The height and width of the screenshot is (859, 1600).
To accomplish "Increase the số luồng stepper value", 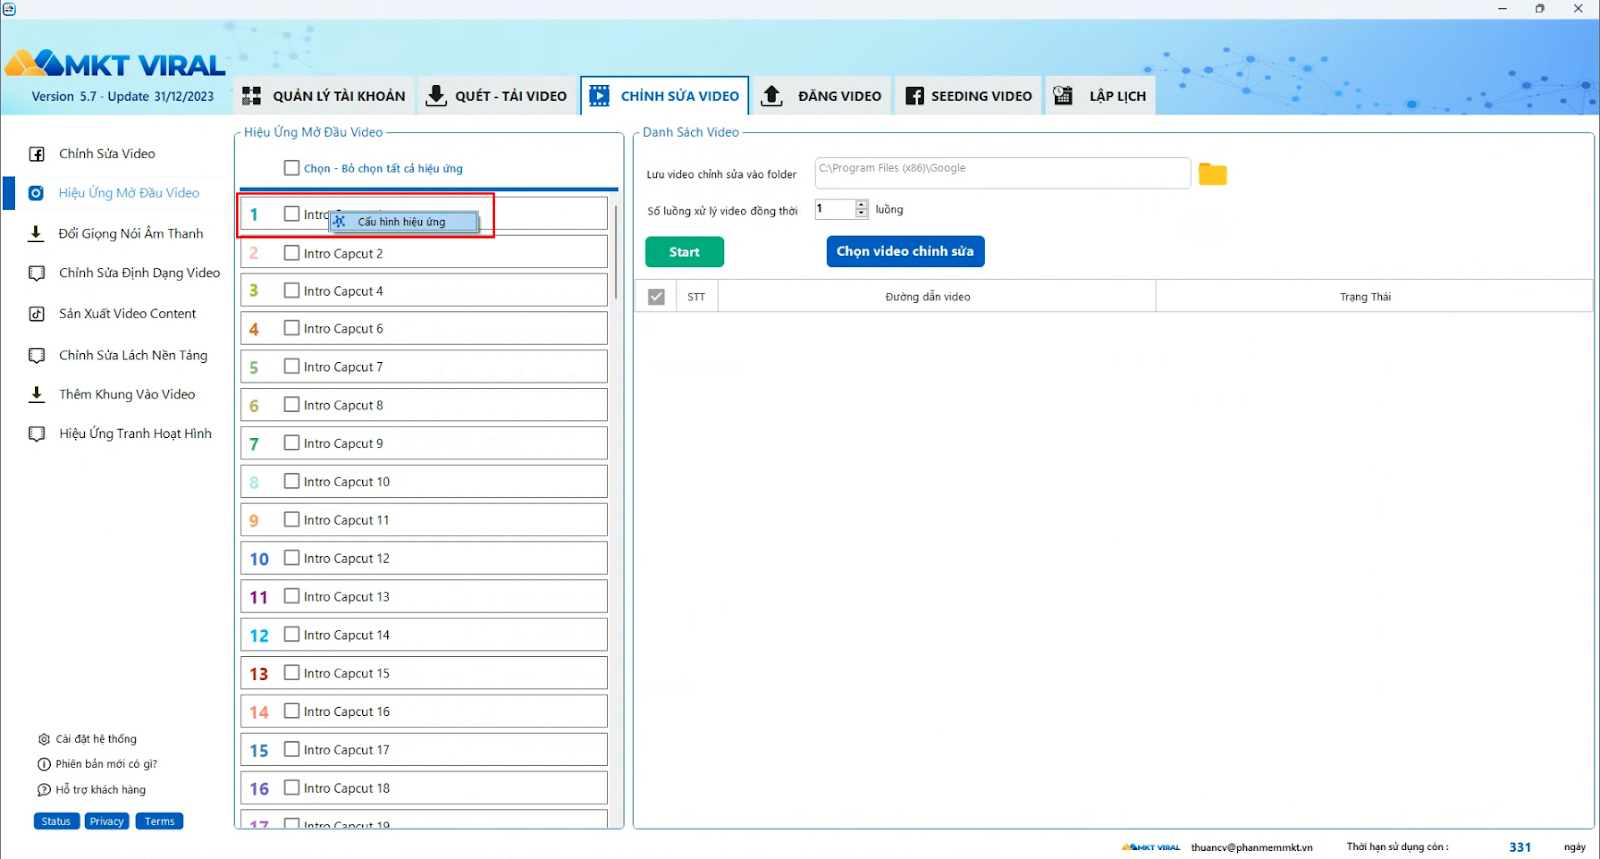I will point(862,205).
